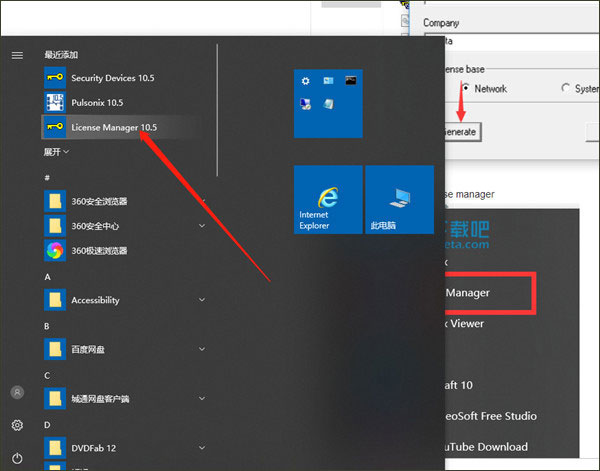
Task: Launch Pulsonix 10.5 from recently added
Action: 97,102
